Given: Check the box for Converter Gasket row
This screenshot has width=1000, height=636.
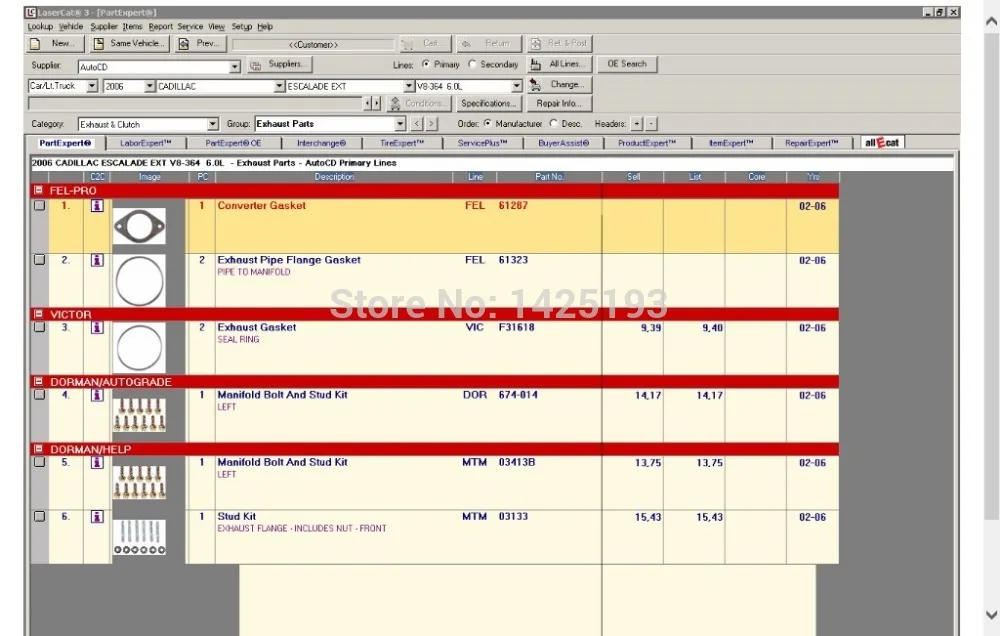Looking at the screenshot, I should 40,205.
